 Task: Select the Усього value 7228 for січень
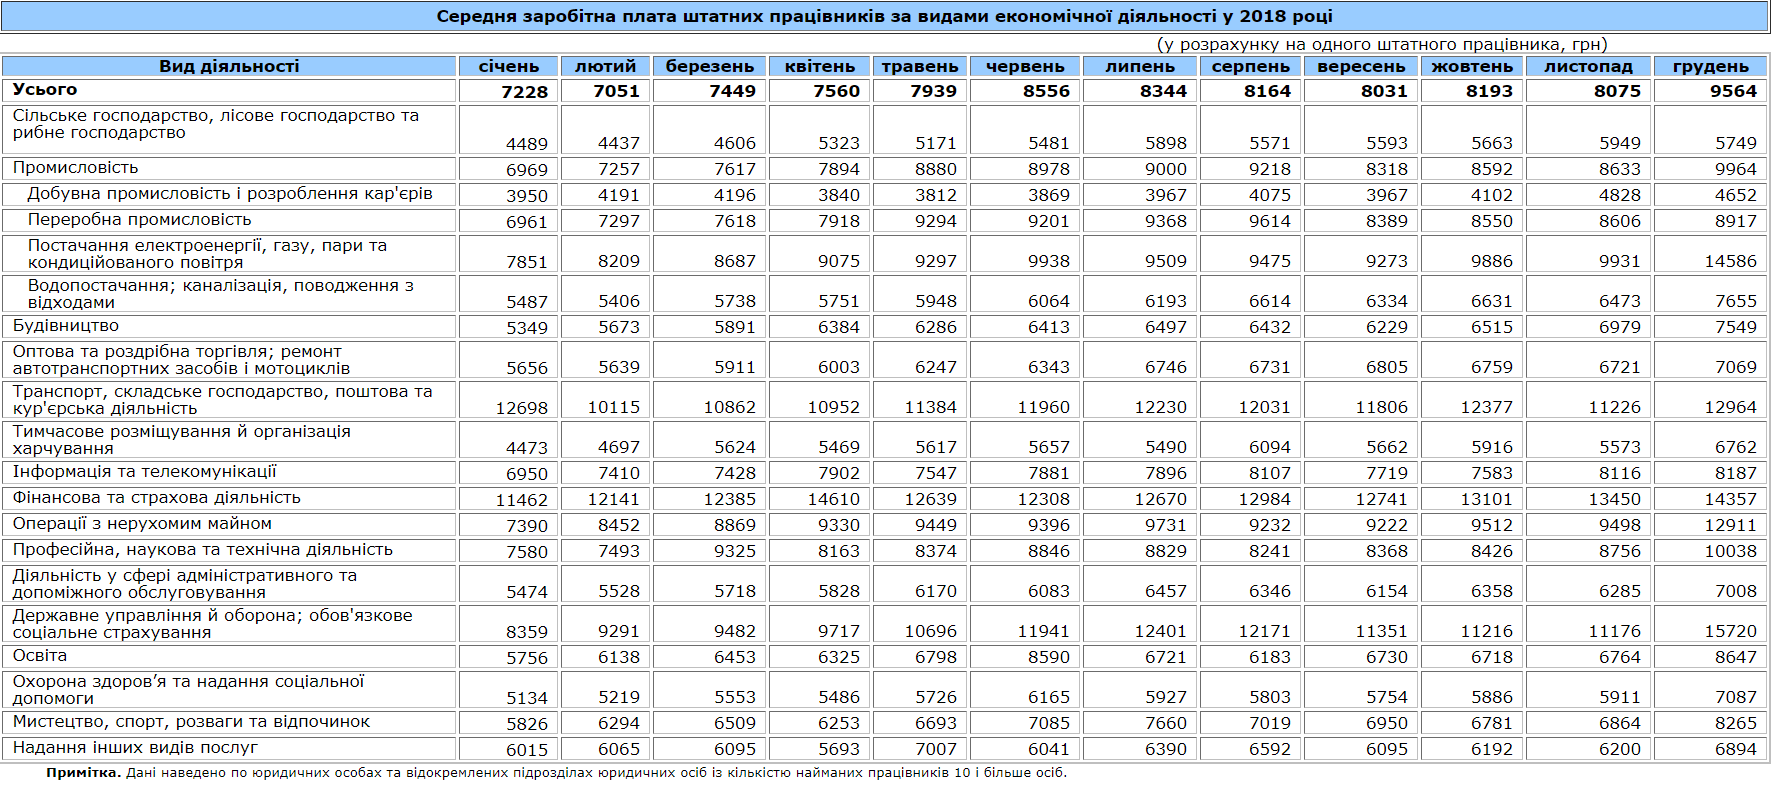click(x=524, y=92)
